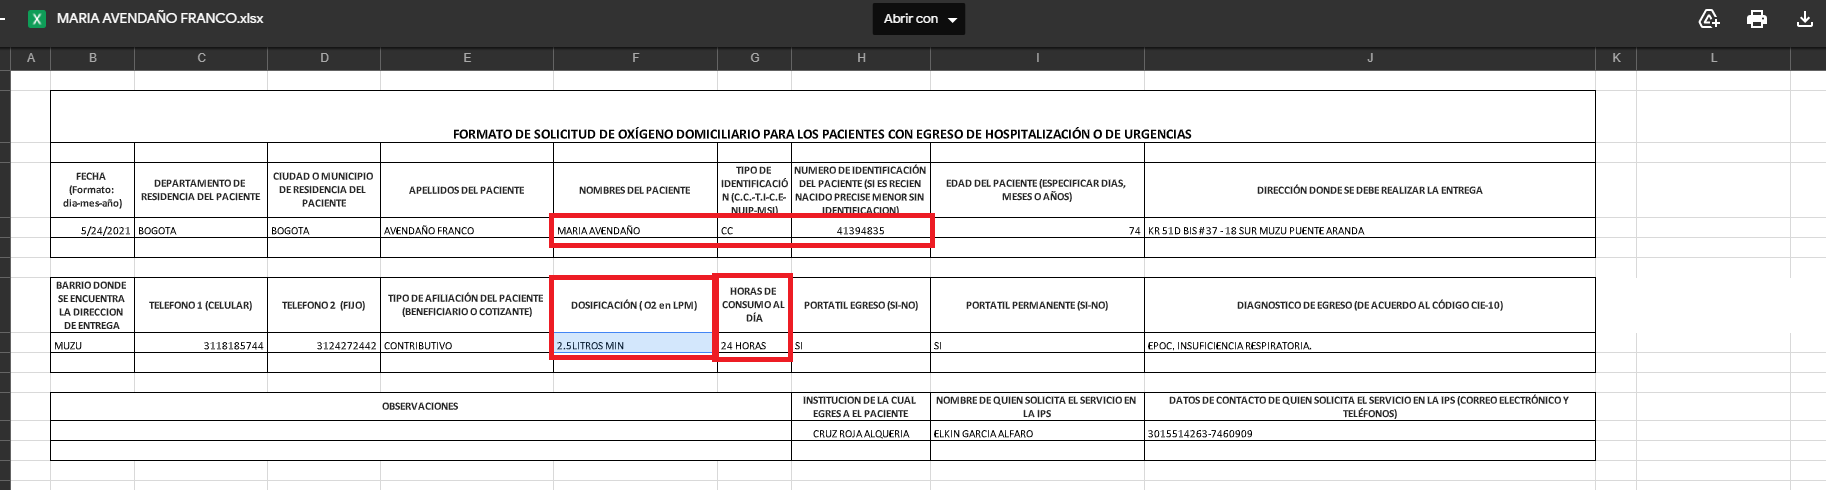Click the date cell 5/24/2021

93,230
